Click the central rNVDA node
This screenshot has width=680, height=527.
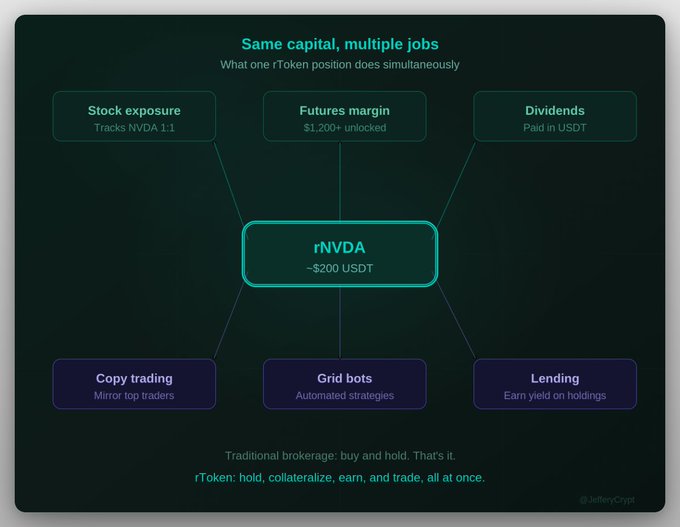(x=340, y=254)
